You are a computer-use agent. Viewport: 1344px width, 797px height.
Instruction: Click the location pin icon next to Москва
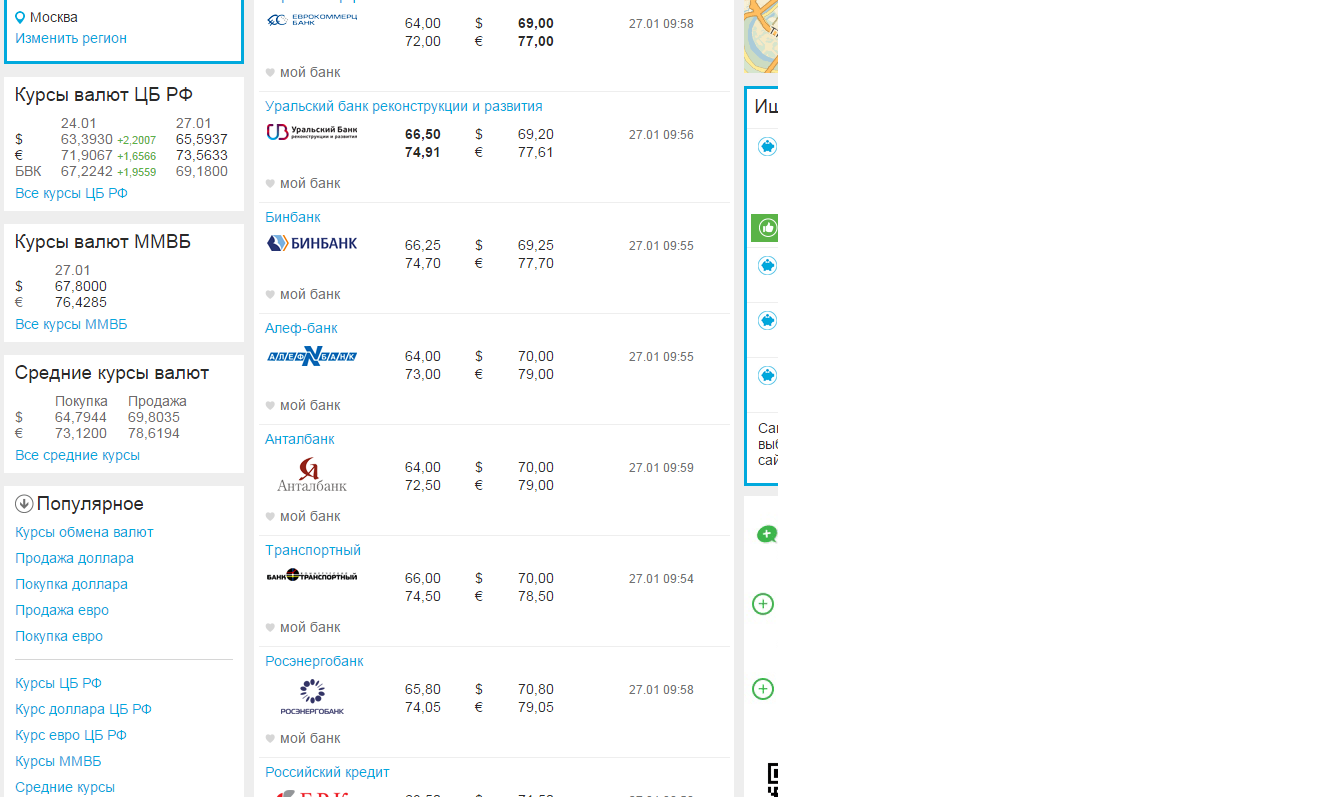[x=20, y=17]
